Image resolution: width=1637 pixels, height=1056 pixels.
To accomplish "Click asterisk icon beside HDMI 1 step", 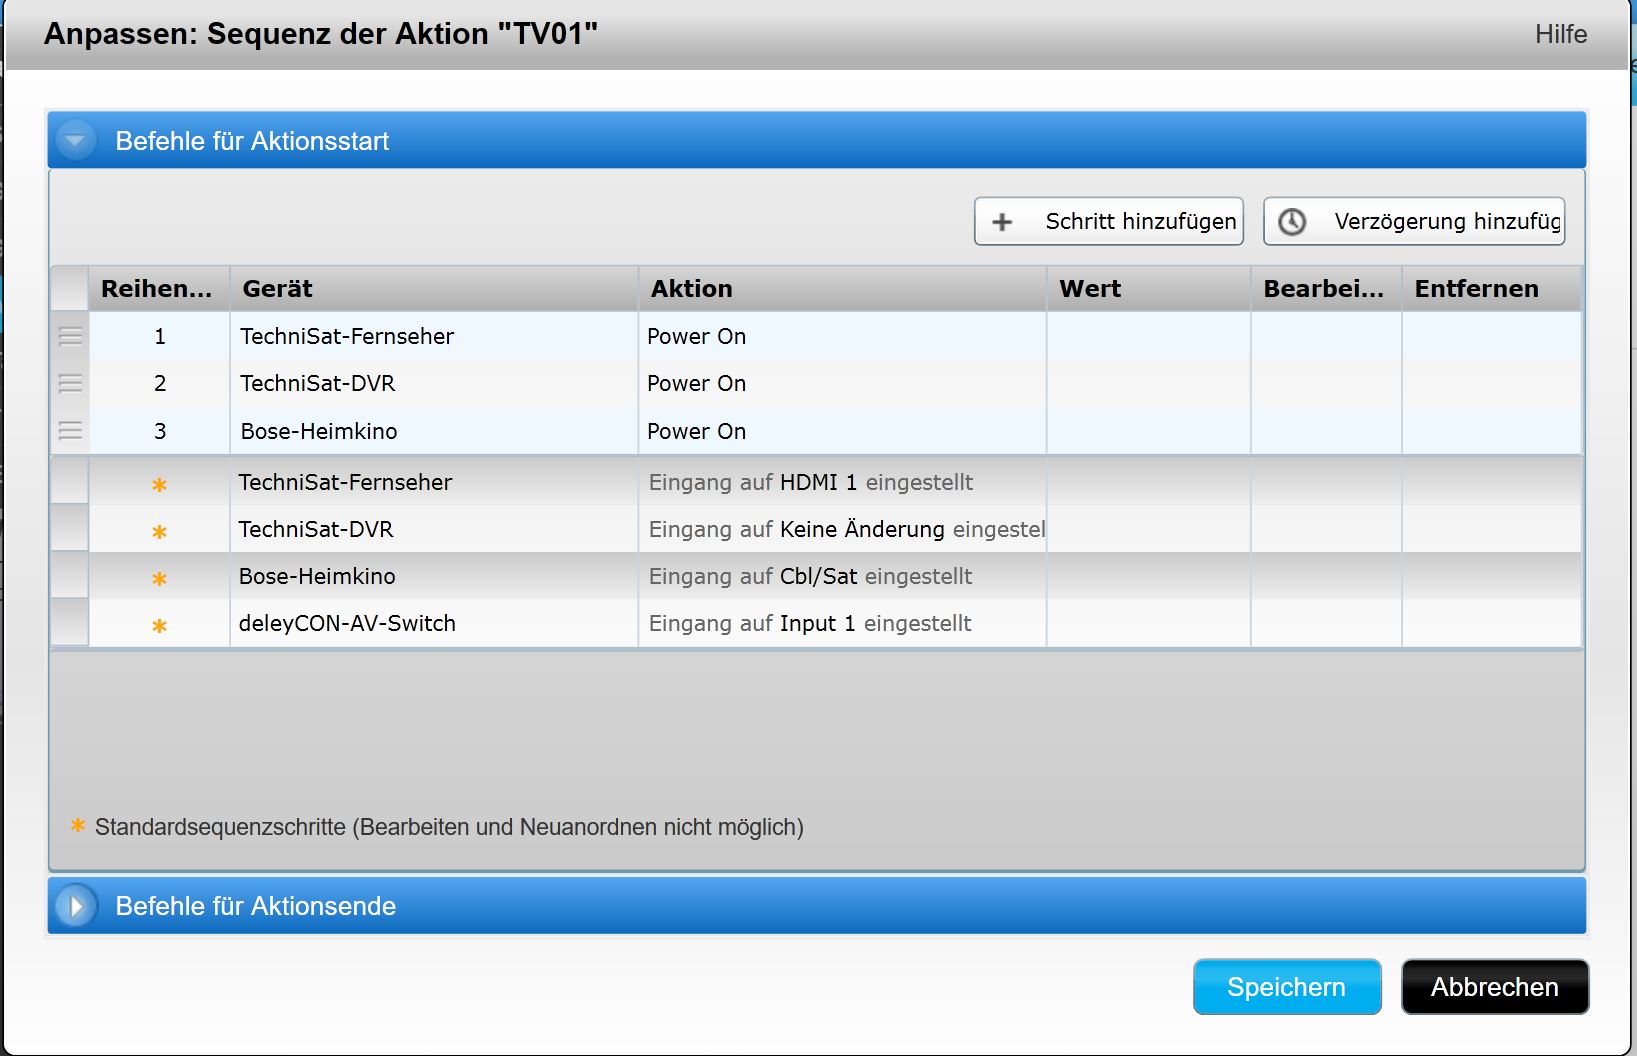I will pos(159,485).
